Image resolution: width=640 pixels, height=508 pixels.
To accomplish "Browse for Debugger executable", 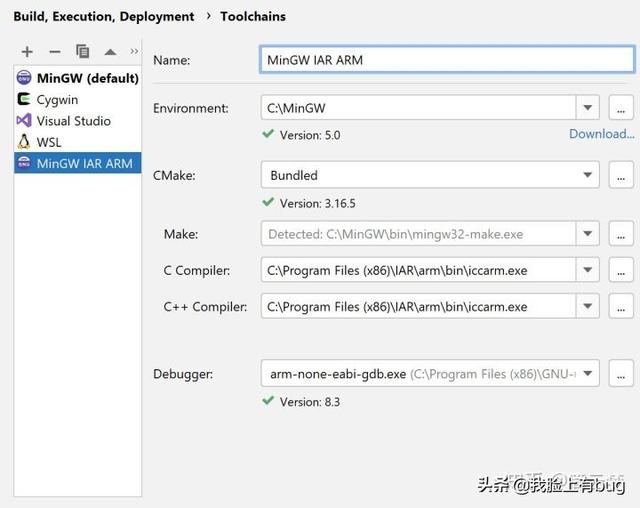I will pyautogui.click(x=621, y=373).
